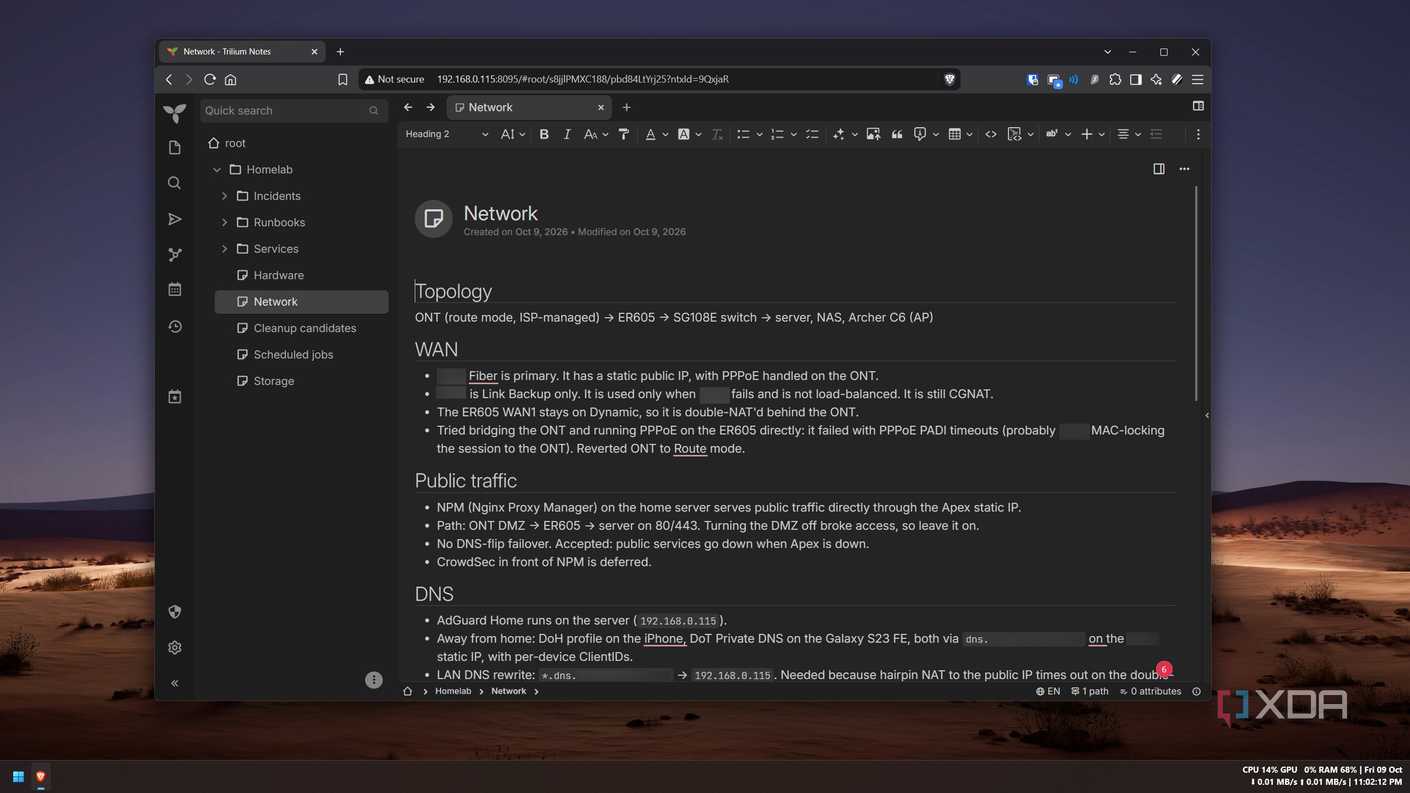Open Trilium settings gear icon
The height and width of the screenshot is (793, 1410).
175,648
